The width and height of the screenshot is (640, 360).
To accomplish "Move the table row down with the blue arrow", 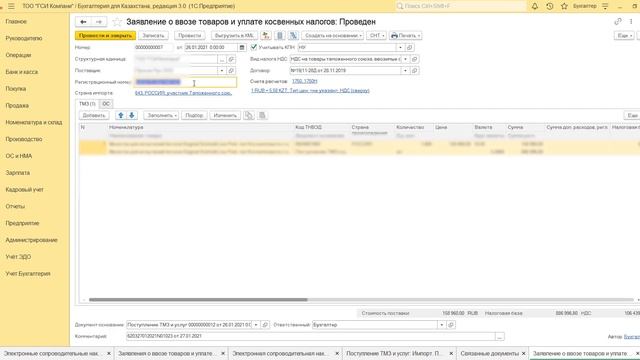I will (x=132, y=116).
